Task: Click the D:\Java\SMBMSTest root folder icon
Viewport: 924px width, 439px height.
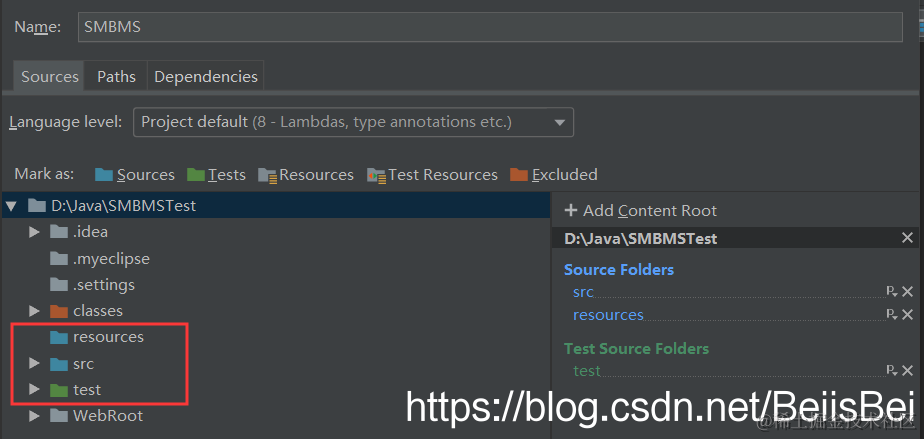Action: pyautogui.click(x=37, y=206)
